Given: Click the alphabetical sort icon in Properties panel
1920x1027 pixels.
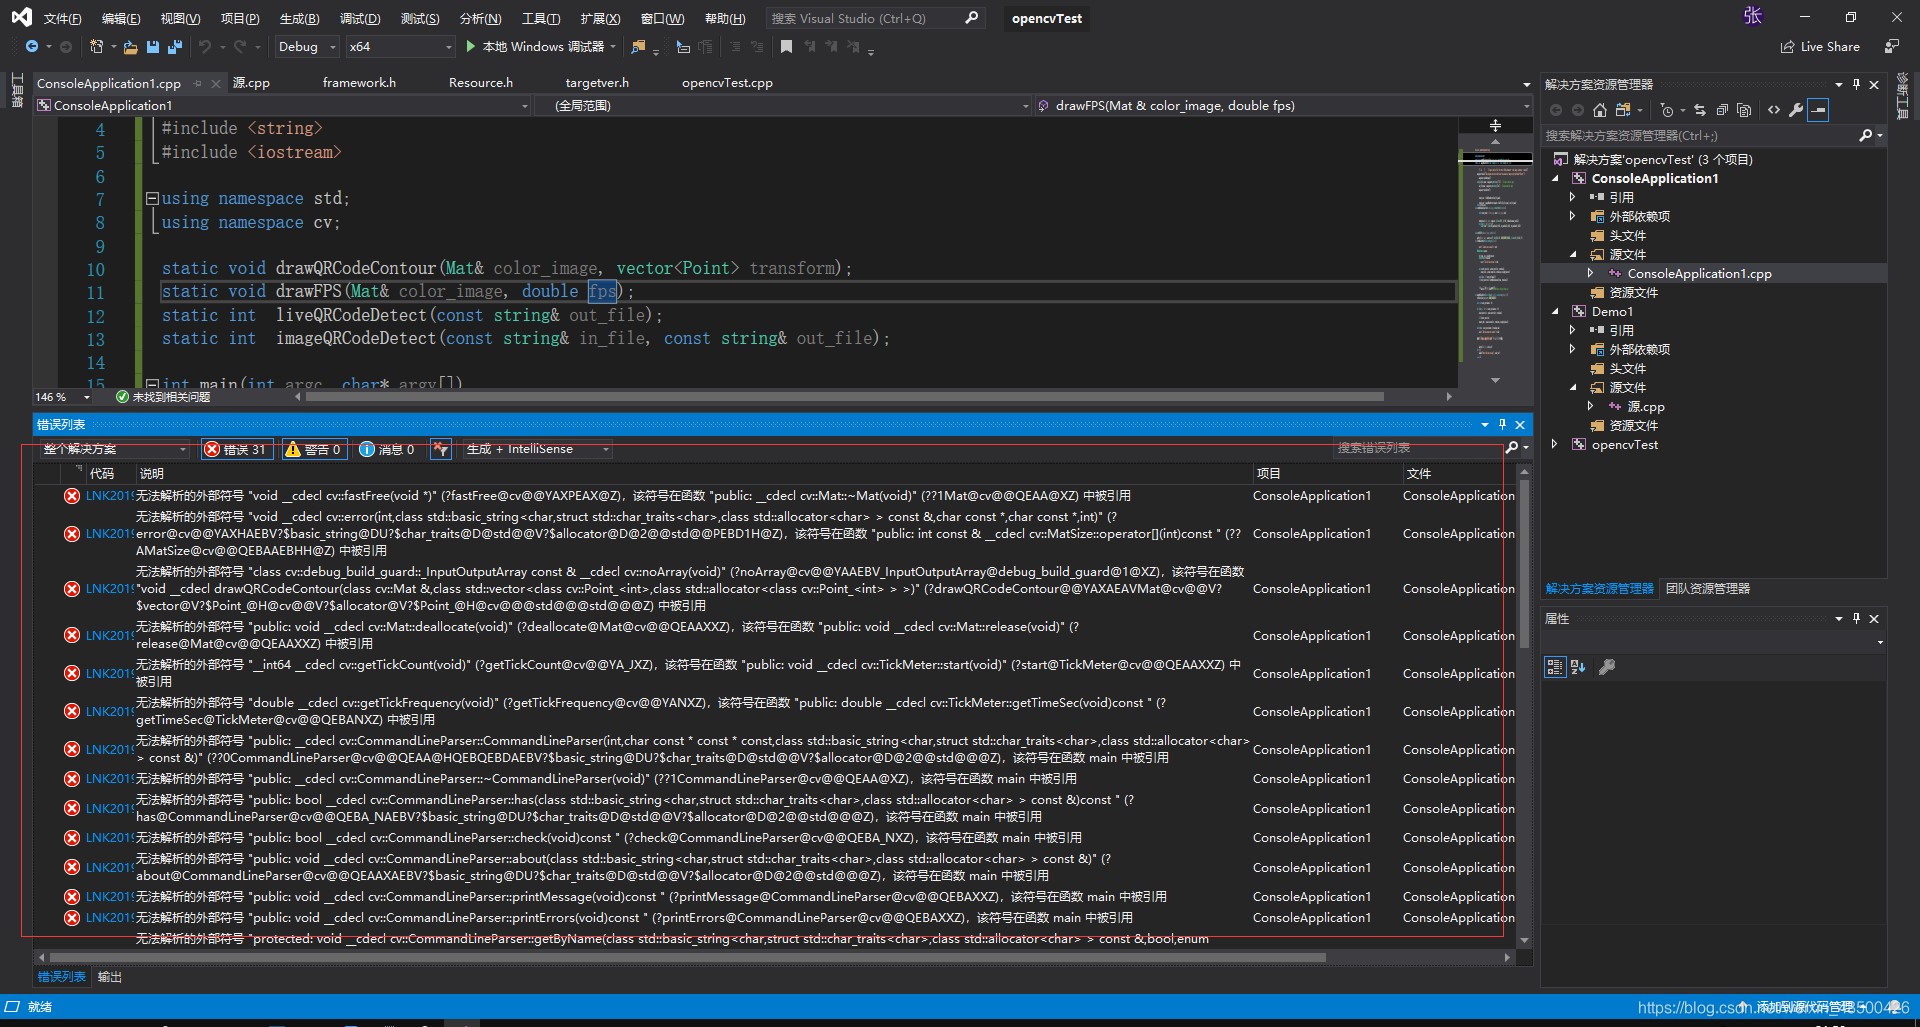Looking at the screenshot, I should 1578,667.
